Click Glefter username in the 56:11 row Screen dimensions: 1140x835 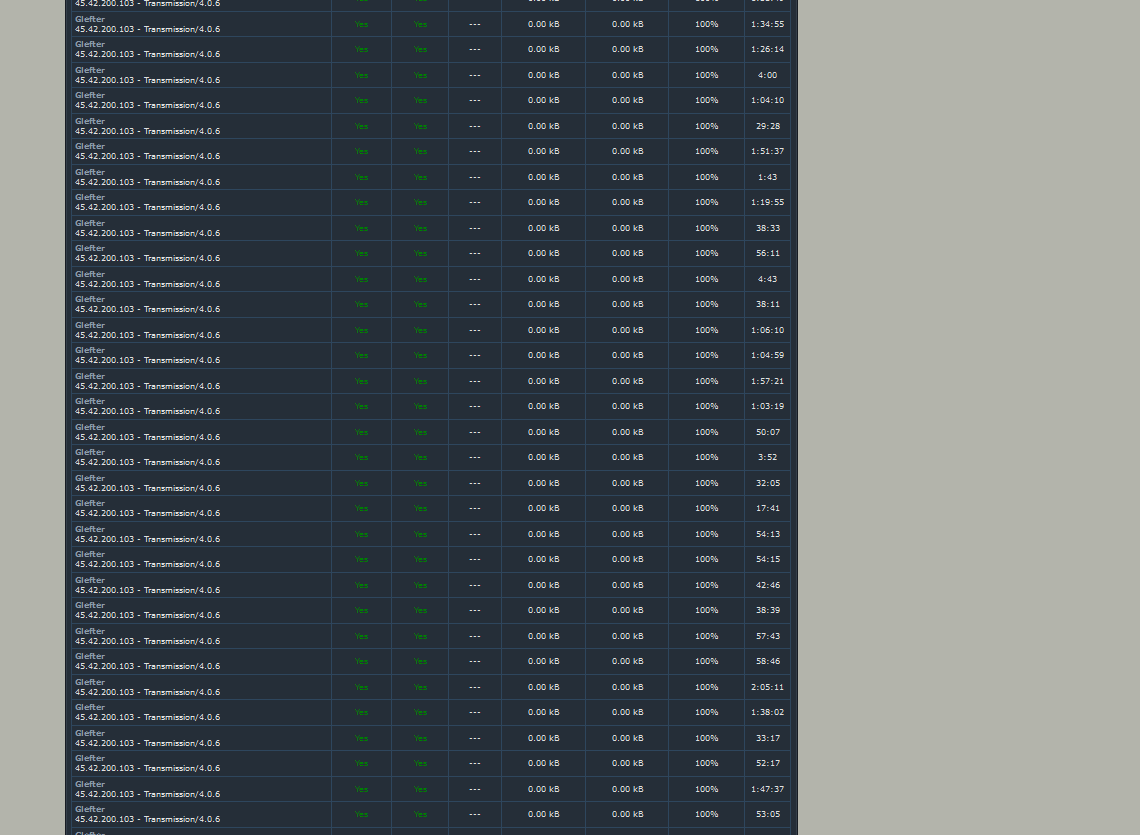click(x=90, y=248)
